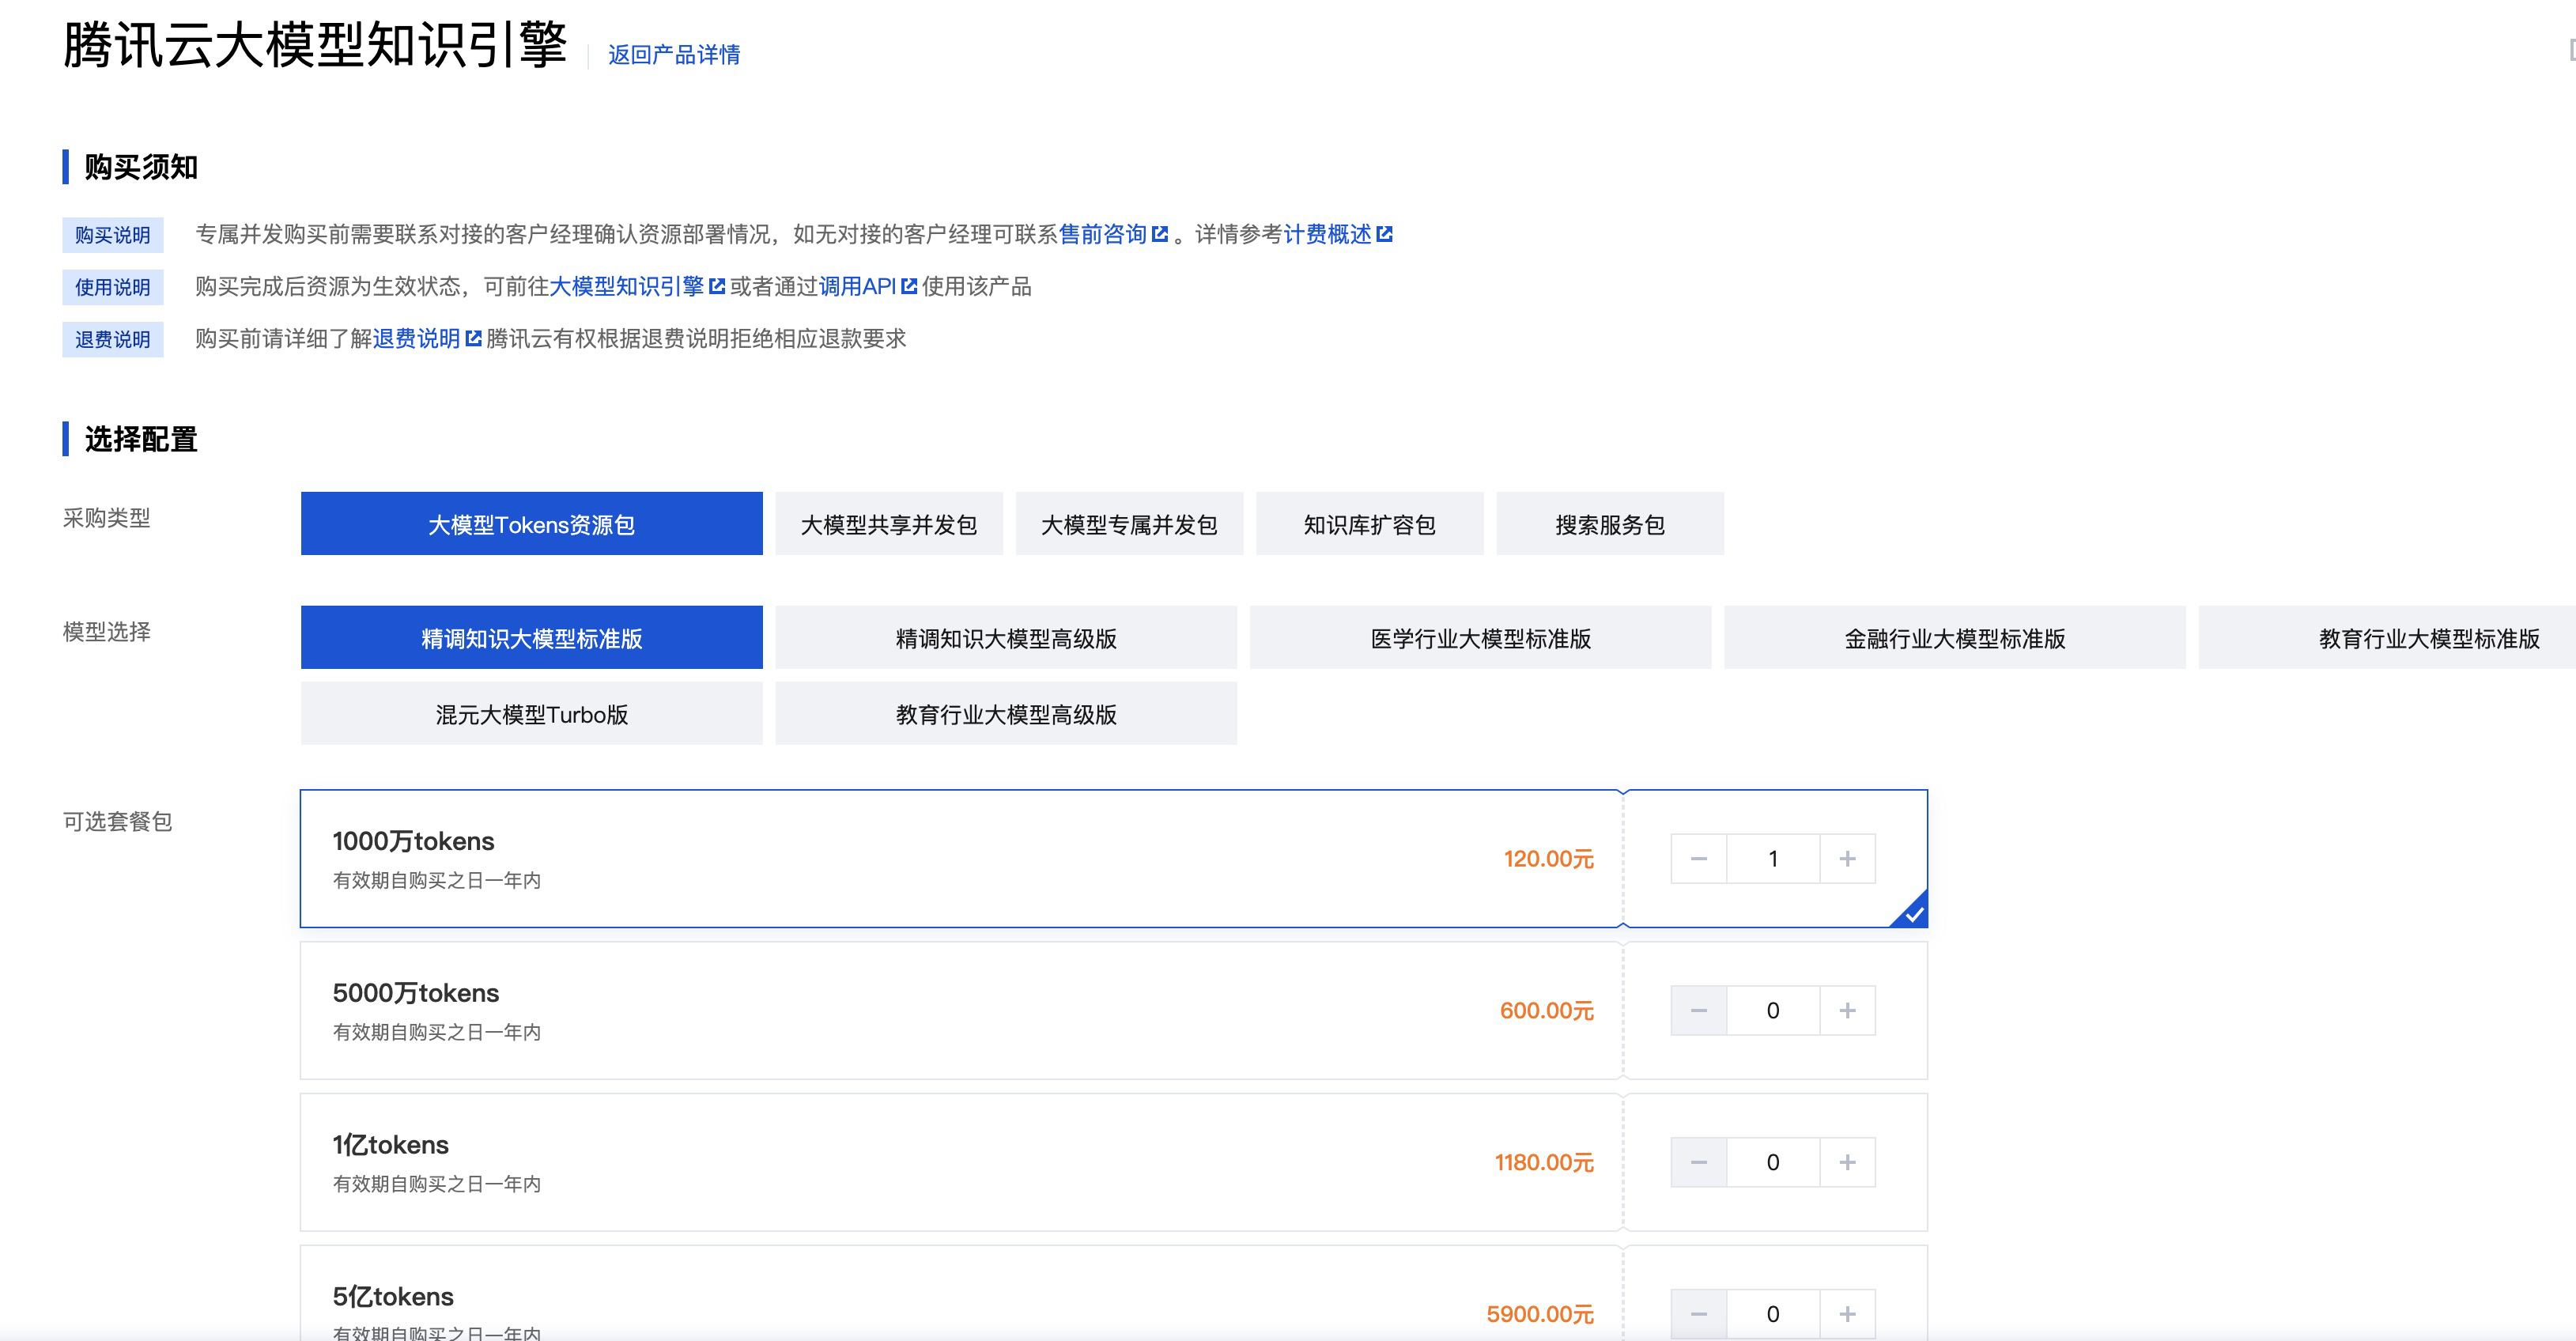Select 混元大模型Turbo版 model

pos(531,714)
